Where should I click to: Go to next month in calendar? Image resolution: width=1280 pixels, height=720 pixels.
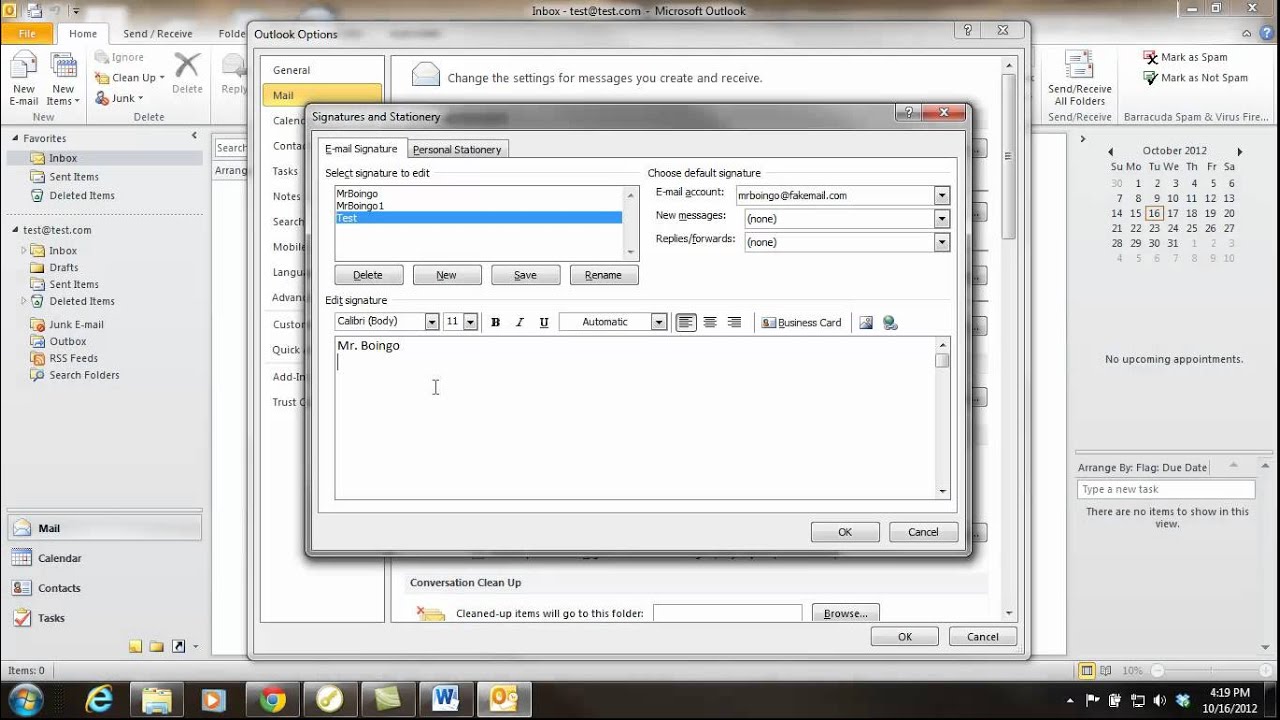[x=1241, y=151]
